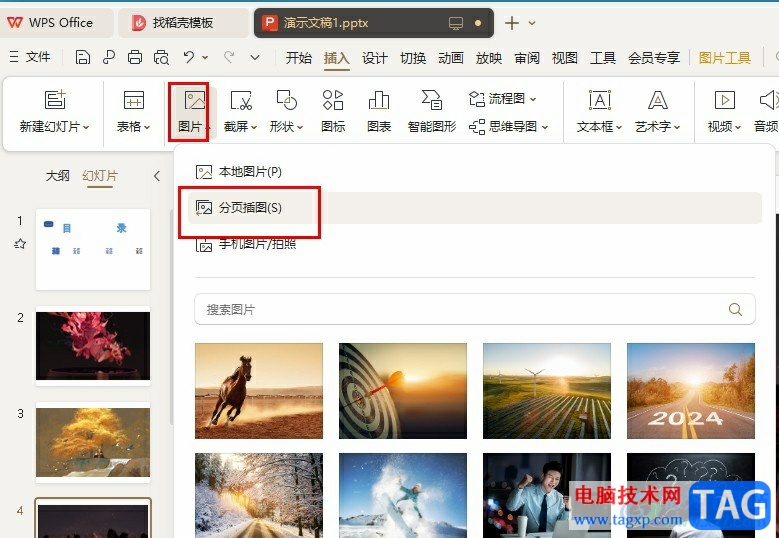779x538 pixels.
Task: Open the 审阅 ribbon tab
Action: (527, 58)
